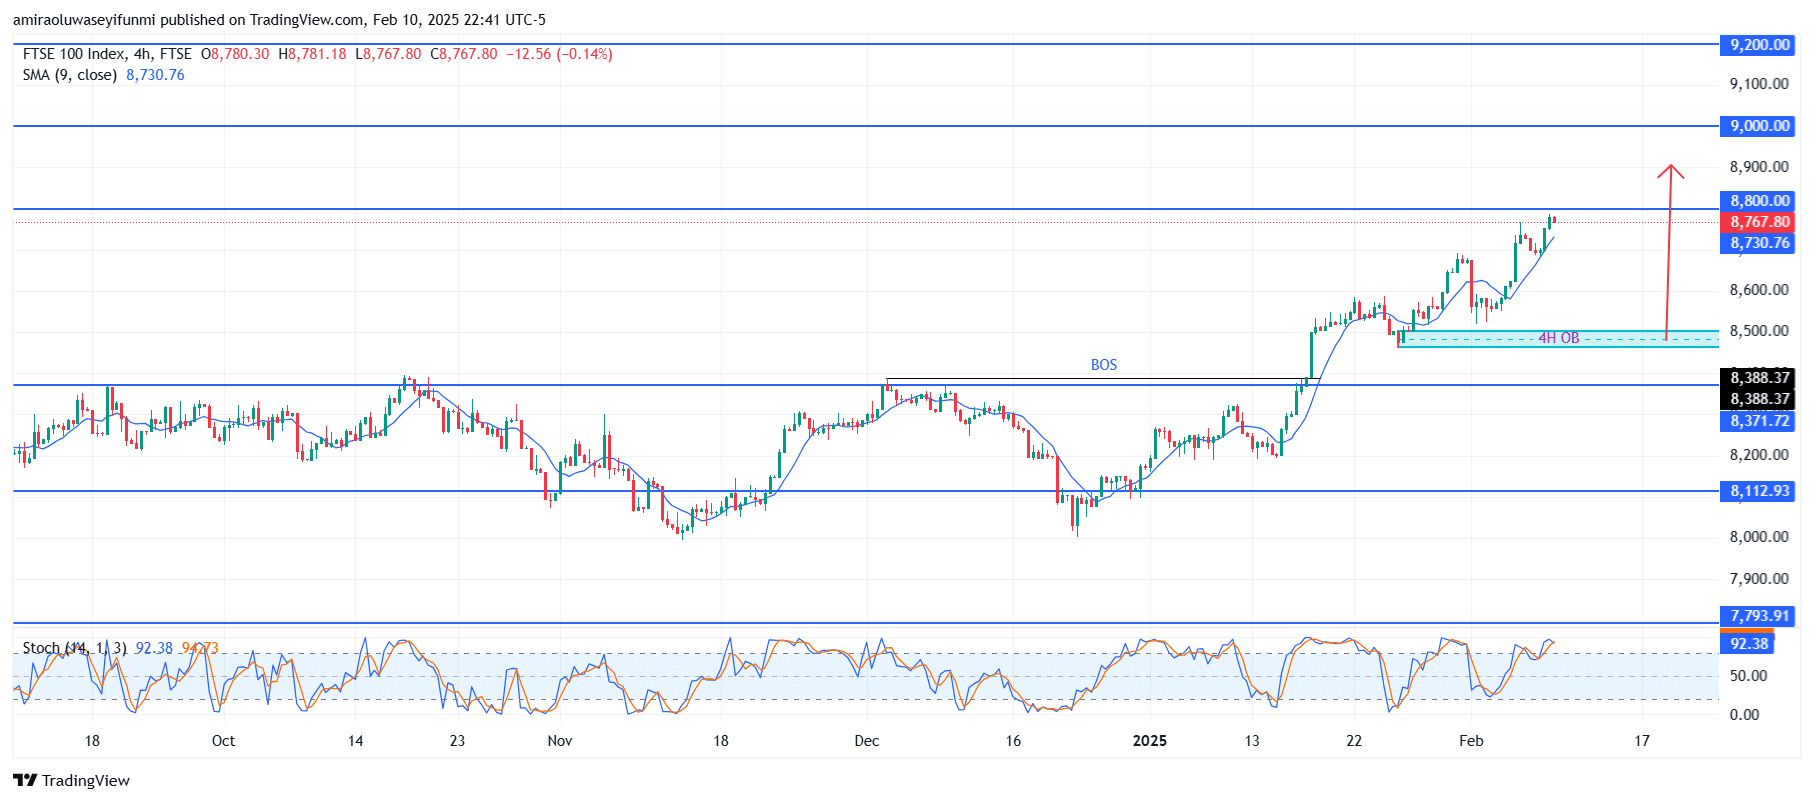Select the Stoch indicator legend
This screenshot has height=802, width=1814.
coord(74,648)
